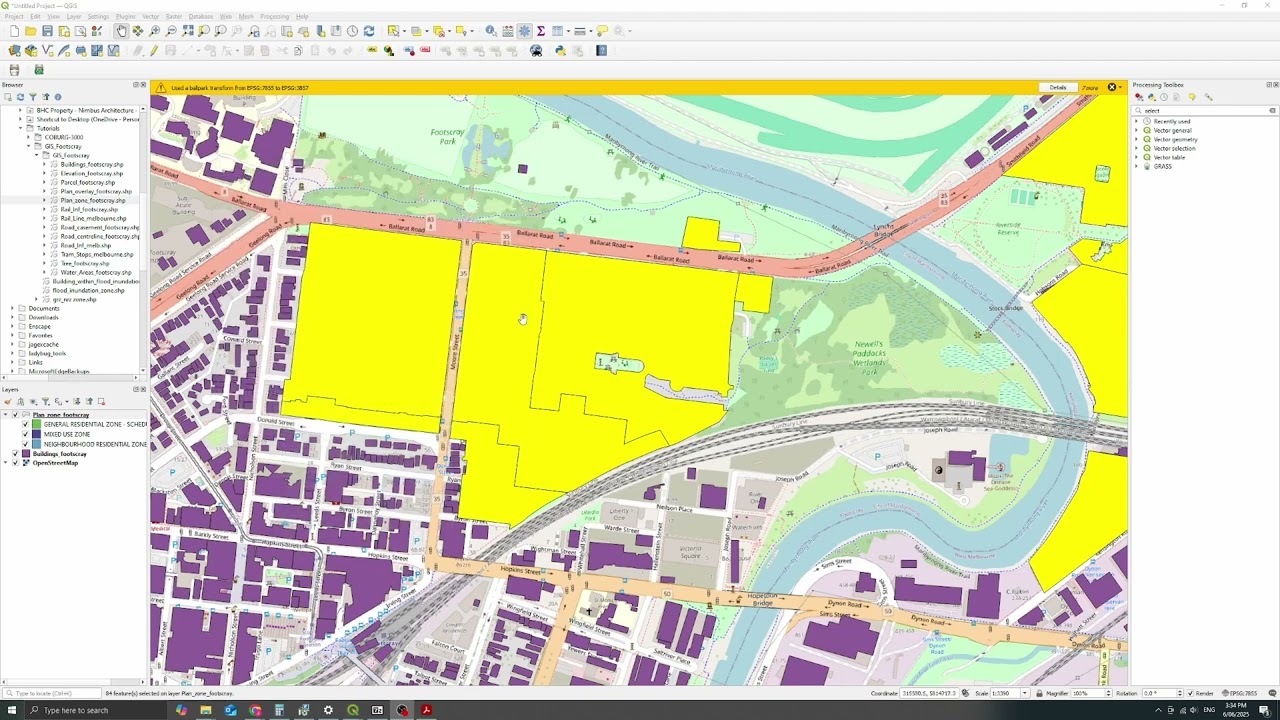Toggle Buildings_footscray layer visibility
This screenshot has width=1280, height=720.
[x=15, y=454]
